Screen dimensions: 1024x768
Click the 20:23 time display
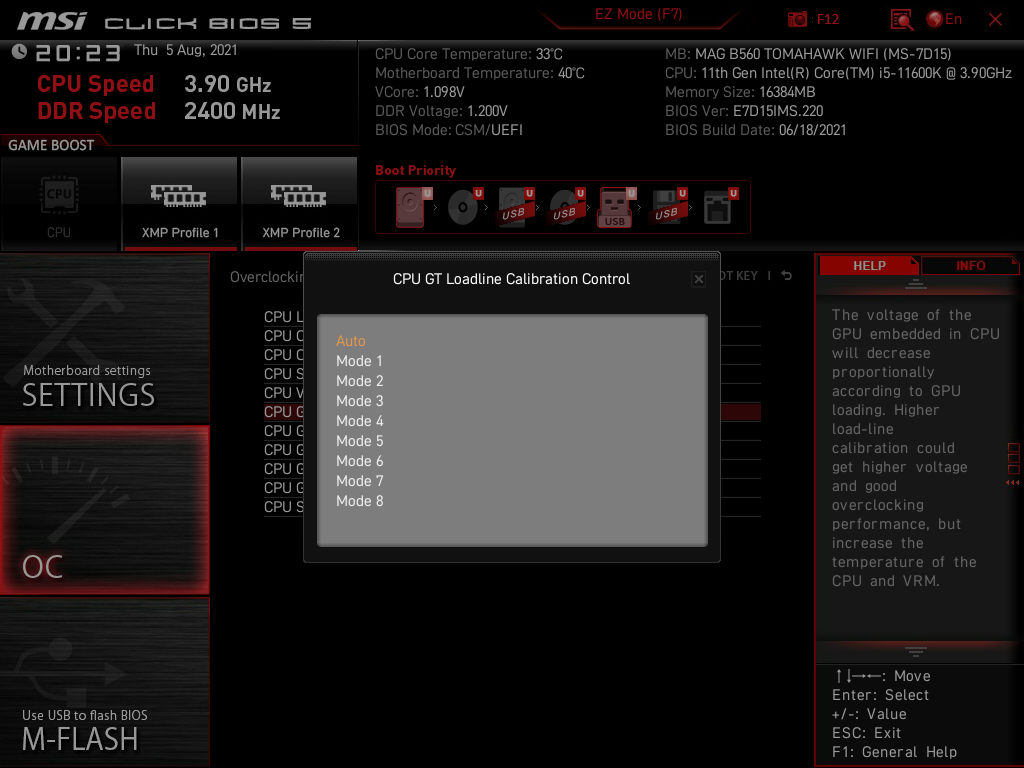78,53
